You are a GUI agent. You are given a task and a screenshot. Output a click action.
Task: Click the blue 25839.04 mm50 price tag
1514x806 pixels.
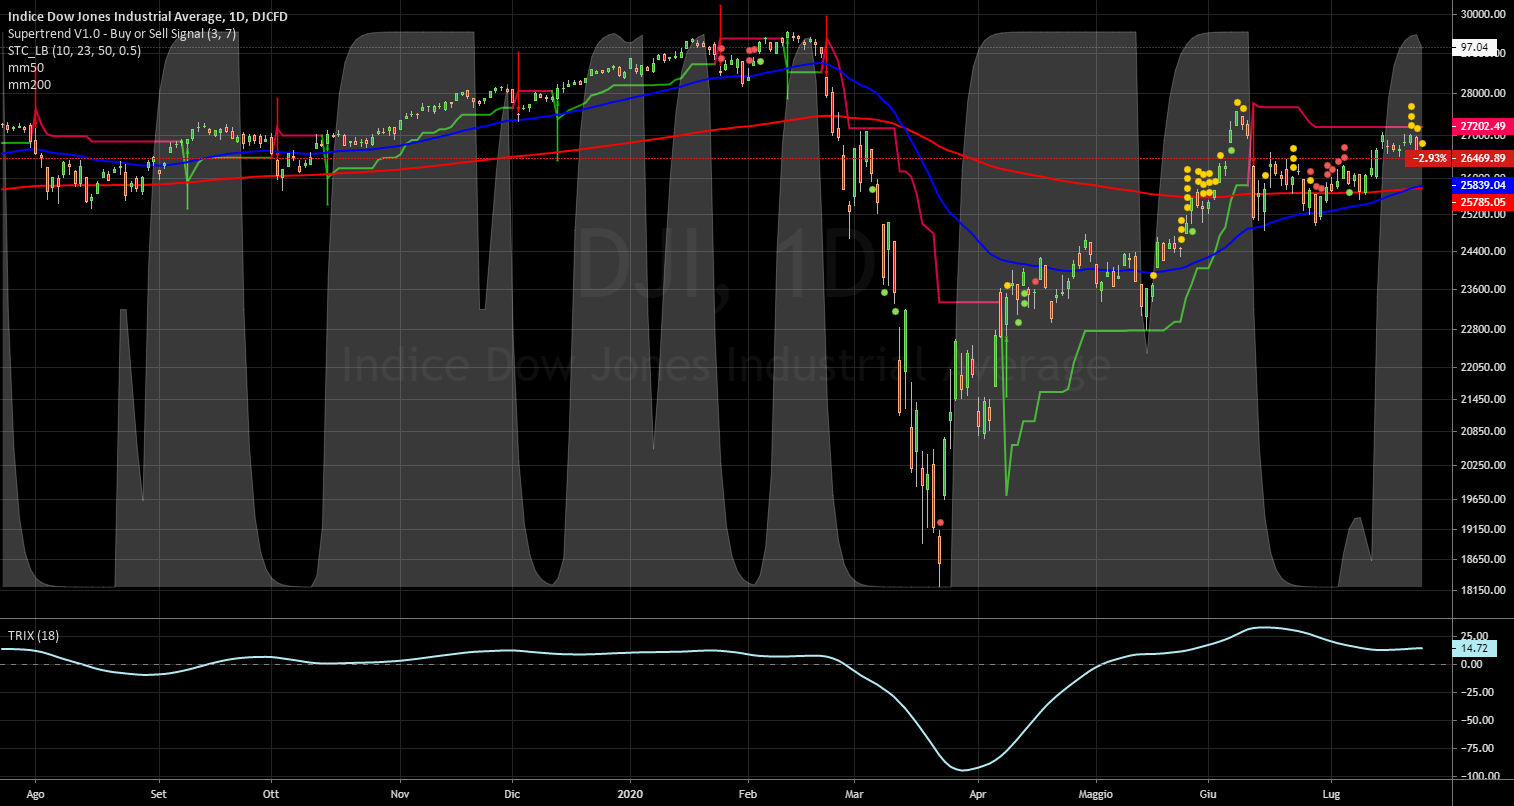1482,186
